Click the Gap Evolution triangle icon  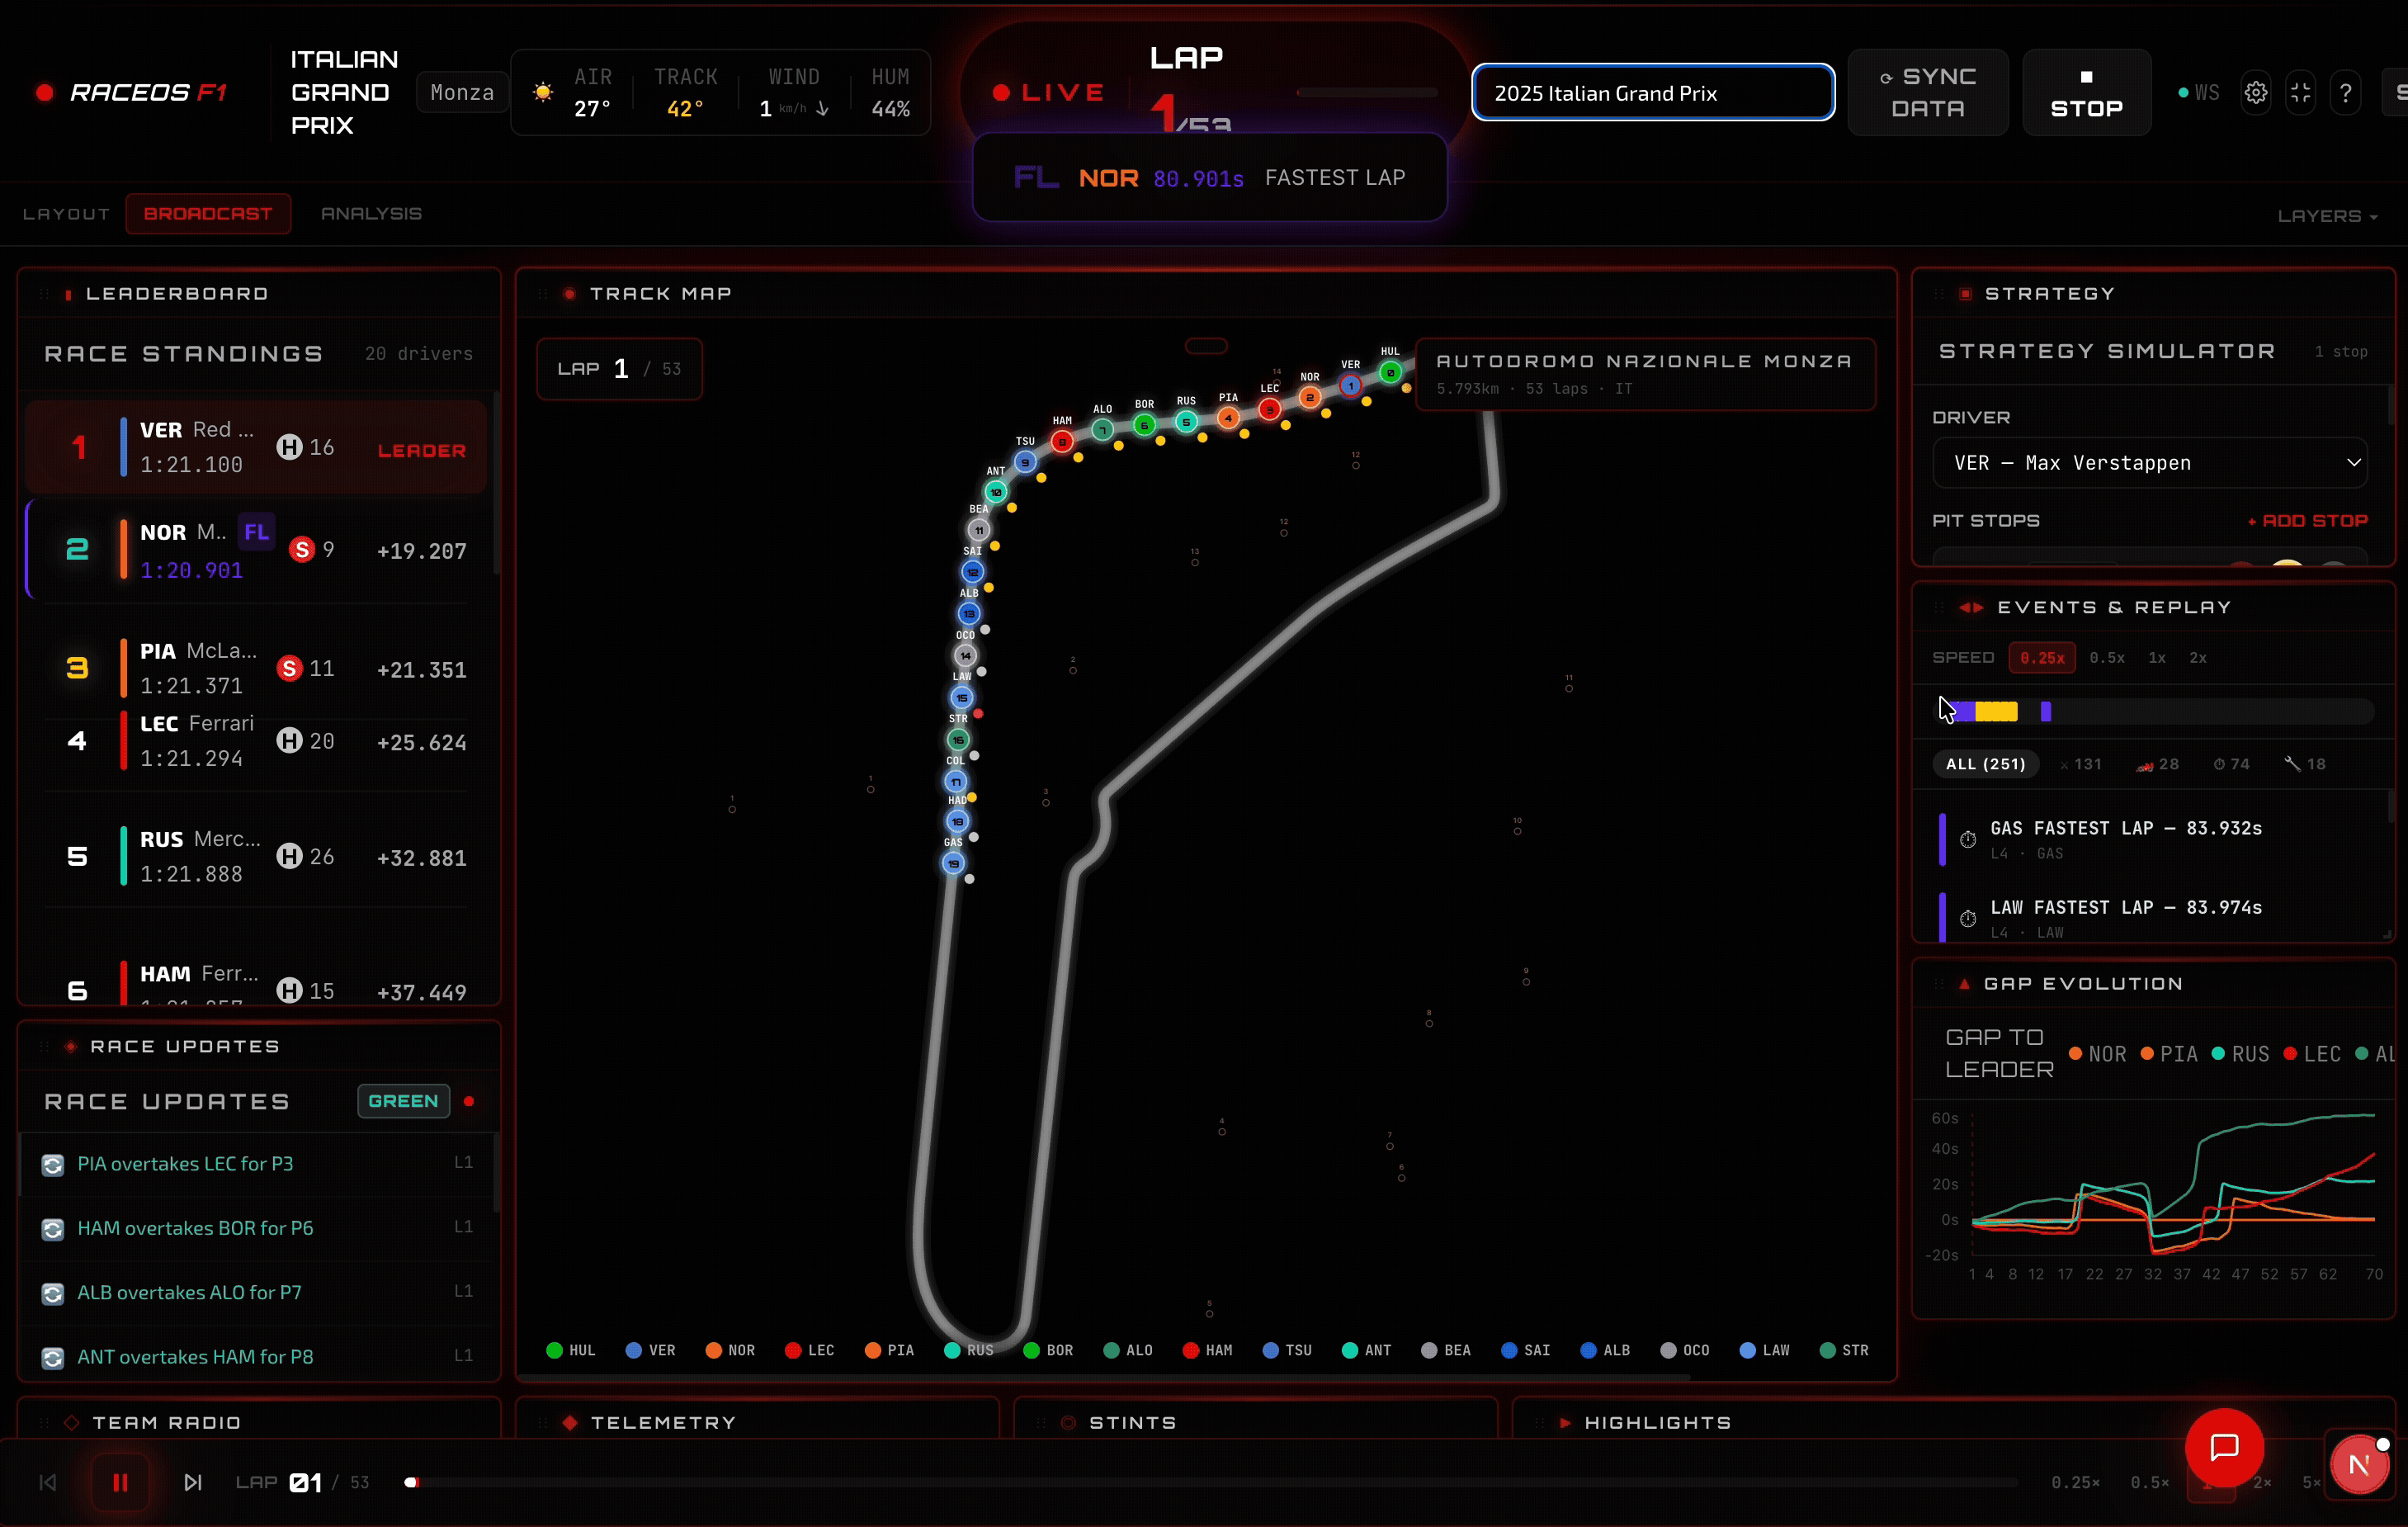1964,984
